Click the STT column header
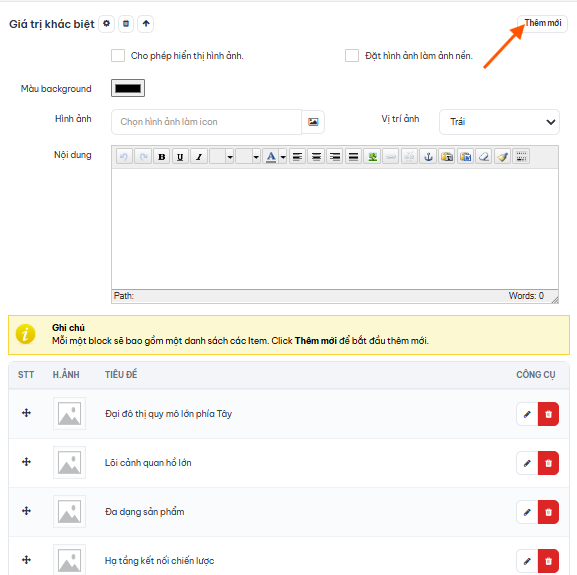577x575 pixels. (26, 375)
